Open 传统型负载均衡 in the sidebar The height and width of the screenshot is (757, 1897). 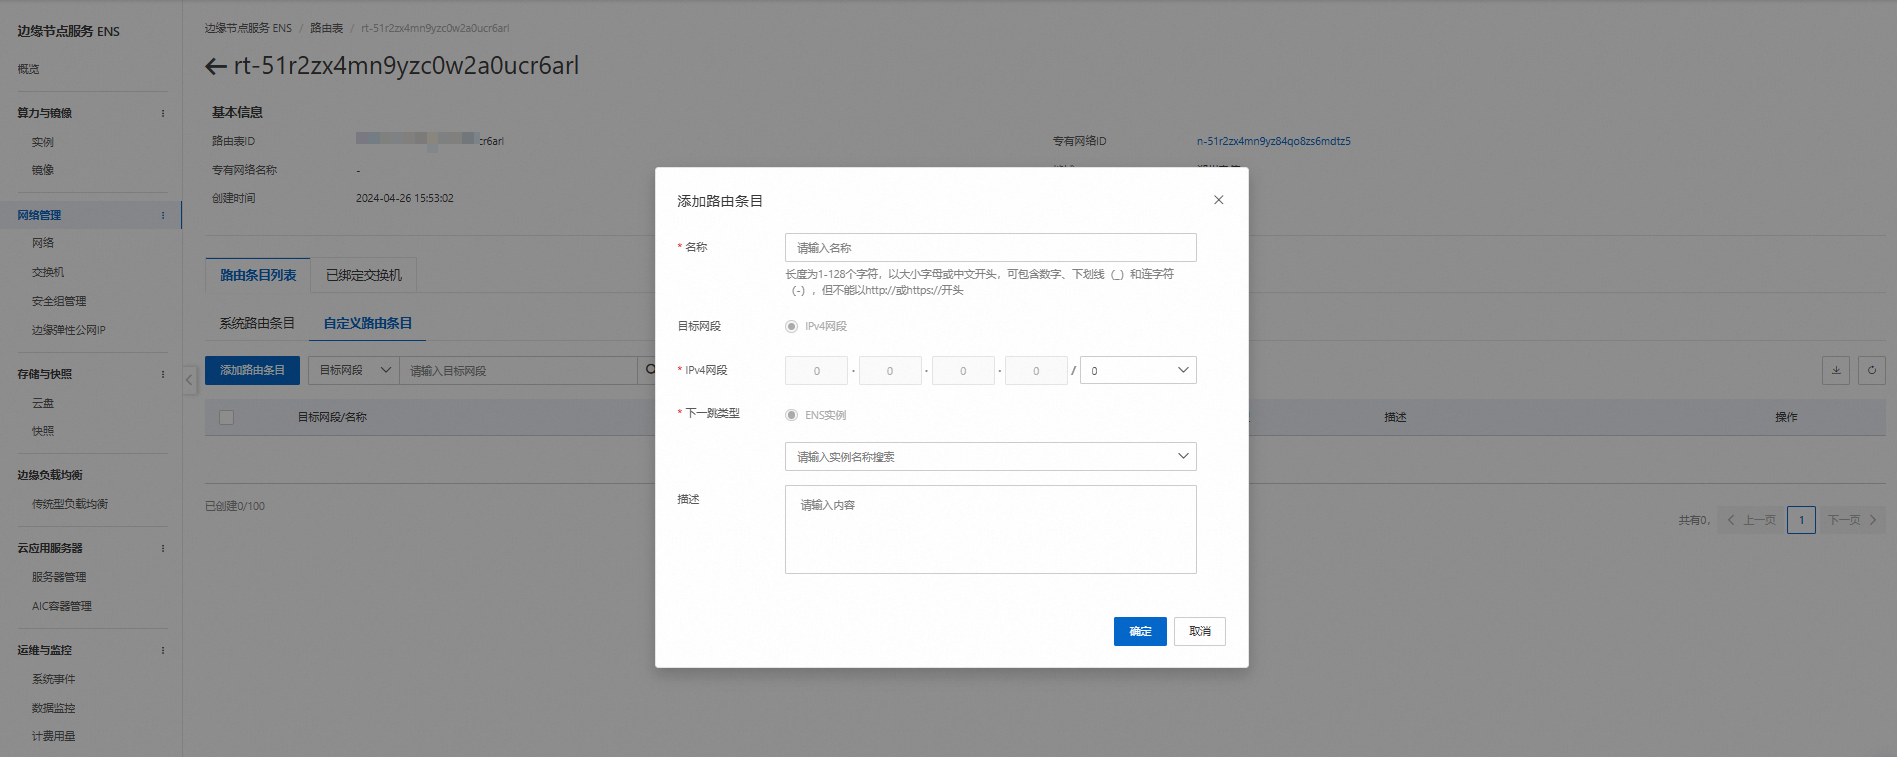[x=70, y=504]
